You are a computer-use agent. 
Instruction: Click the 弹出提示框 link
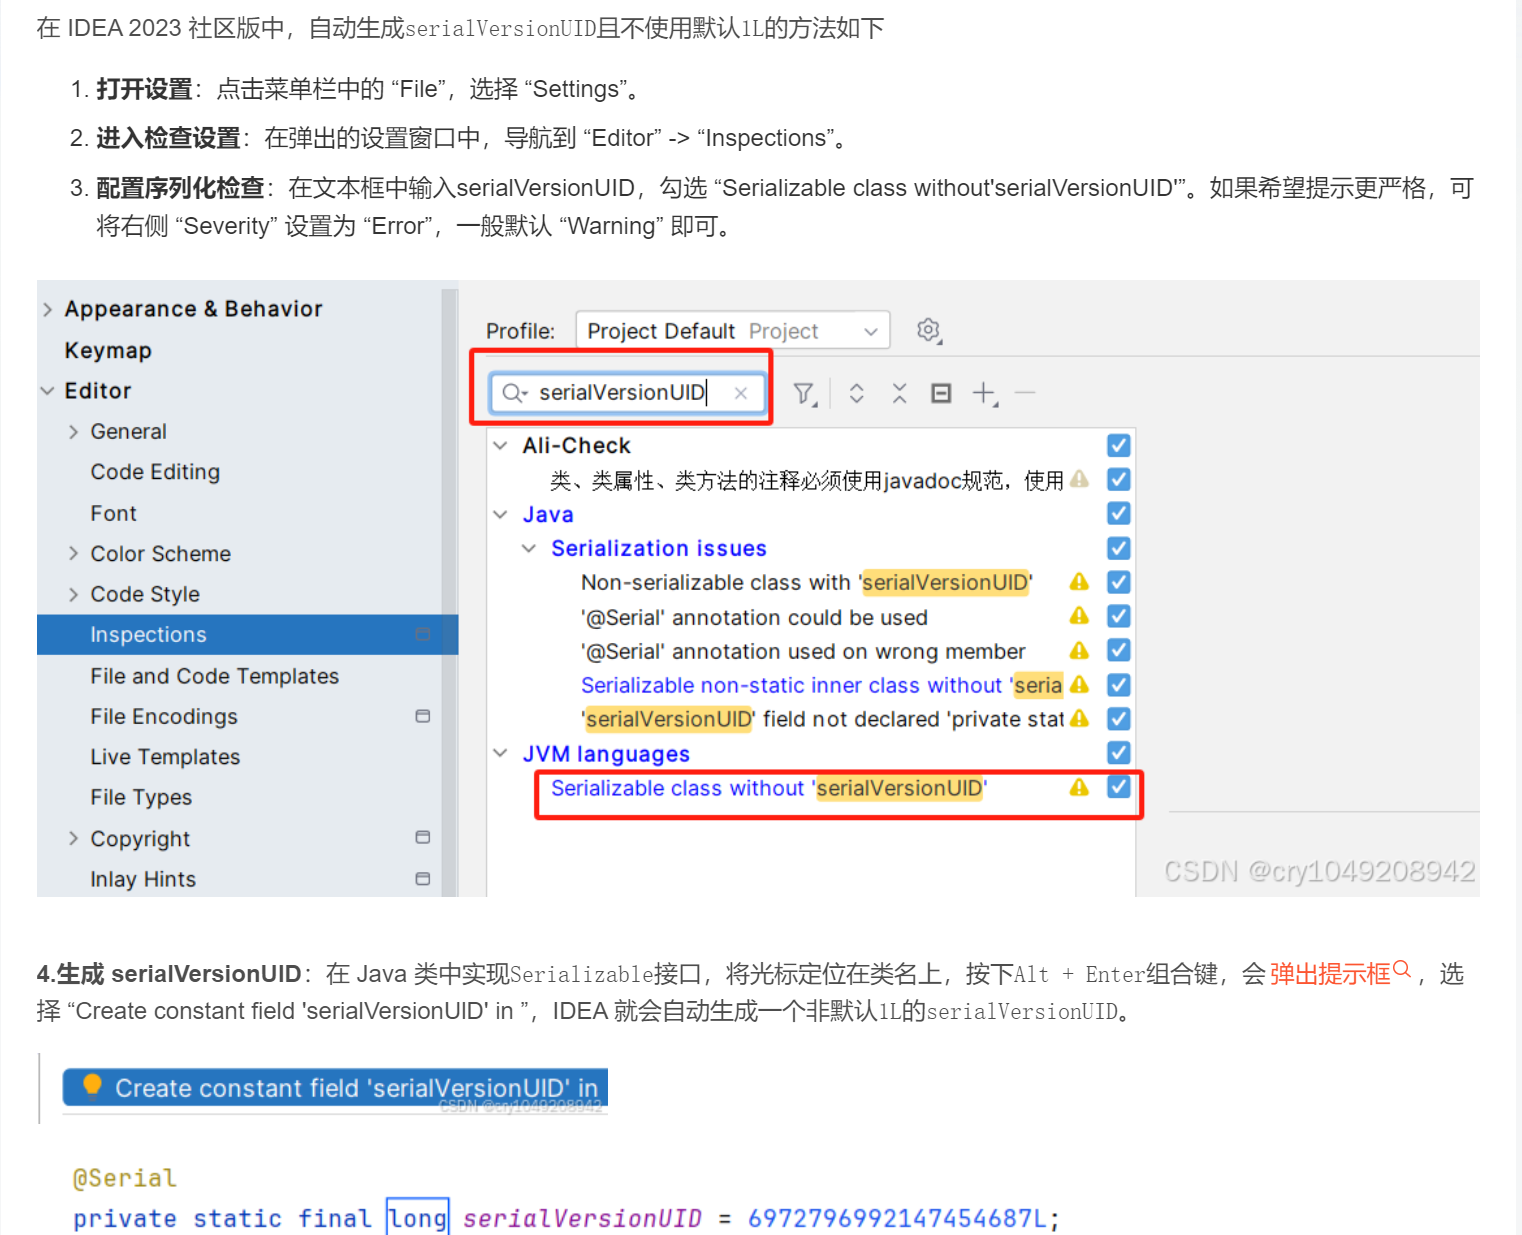(1330, 974)
